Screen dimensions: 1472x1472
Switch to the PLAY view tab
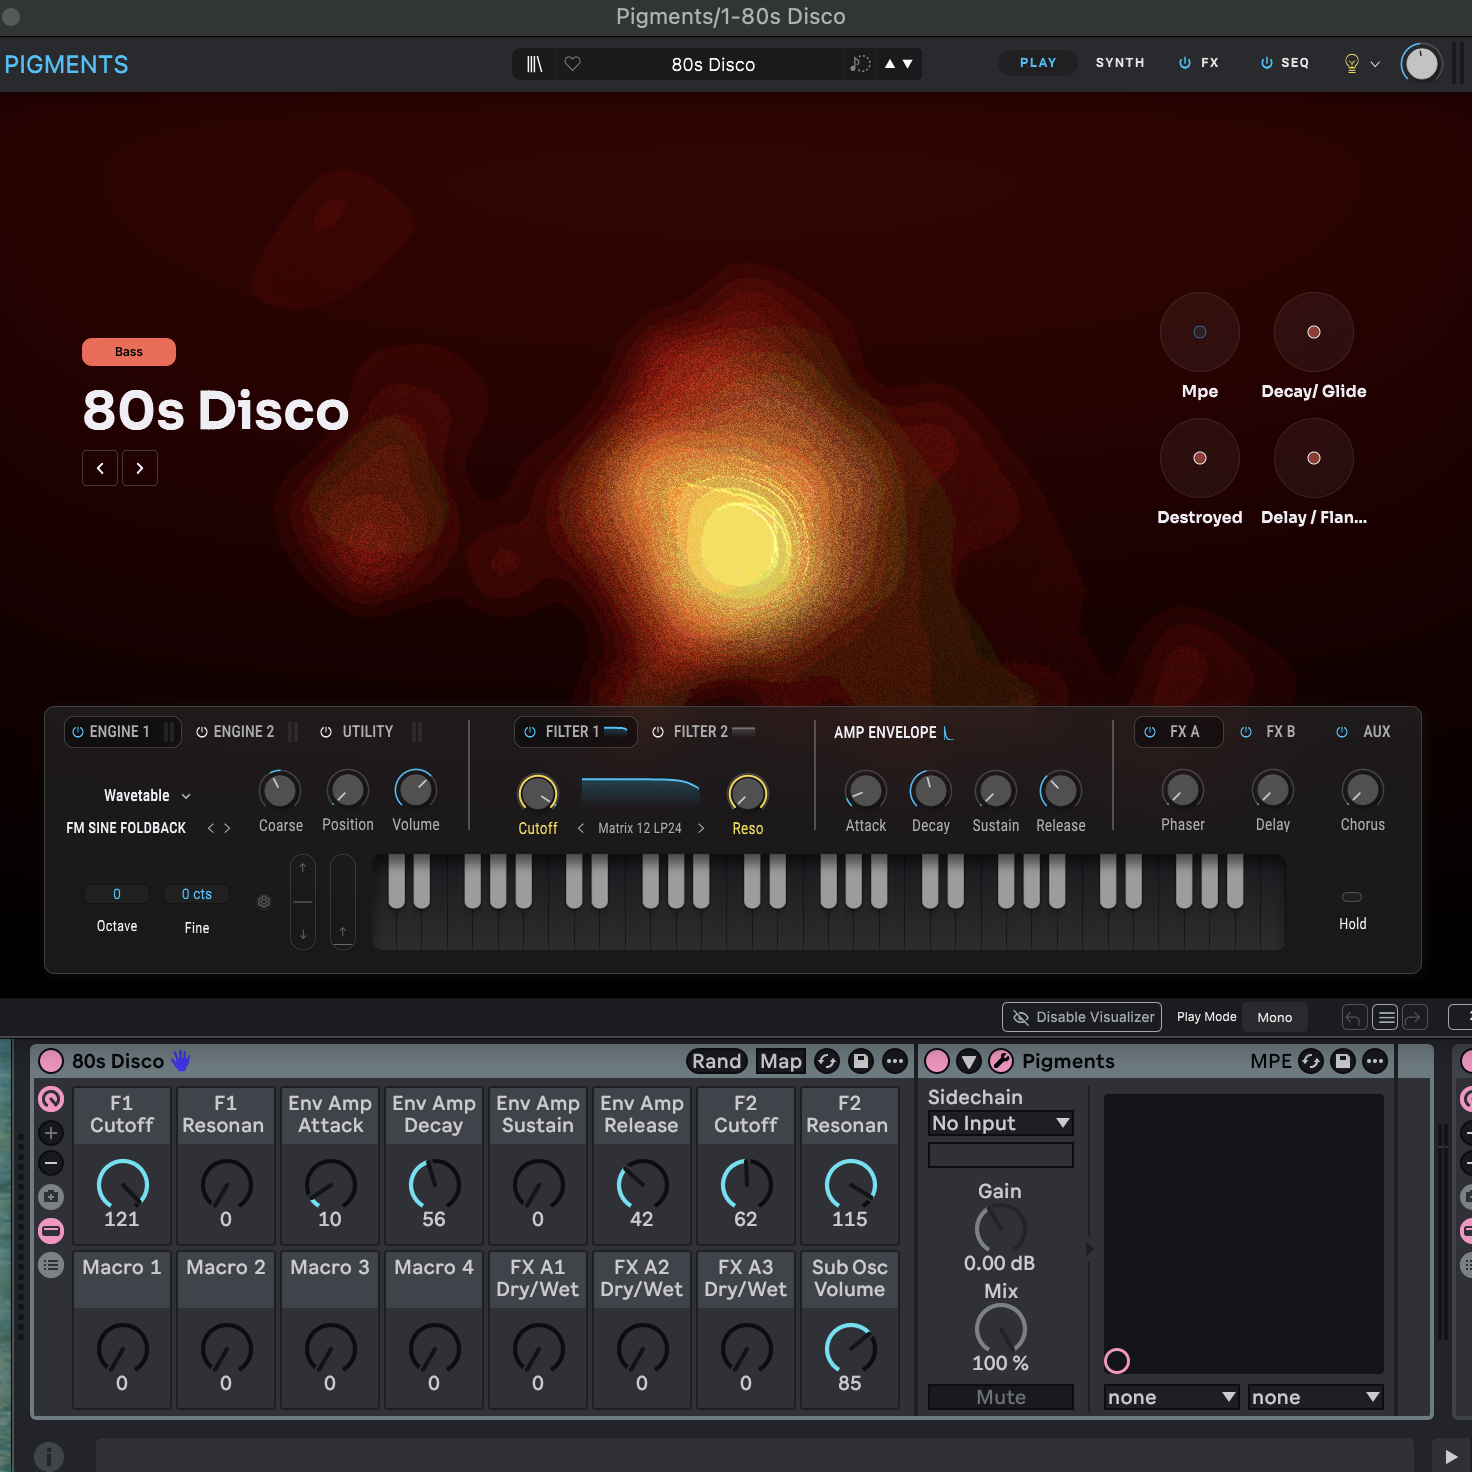click(x=1038, y=63)
